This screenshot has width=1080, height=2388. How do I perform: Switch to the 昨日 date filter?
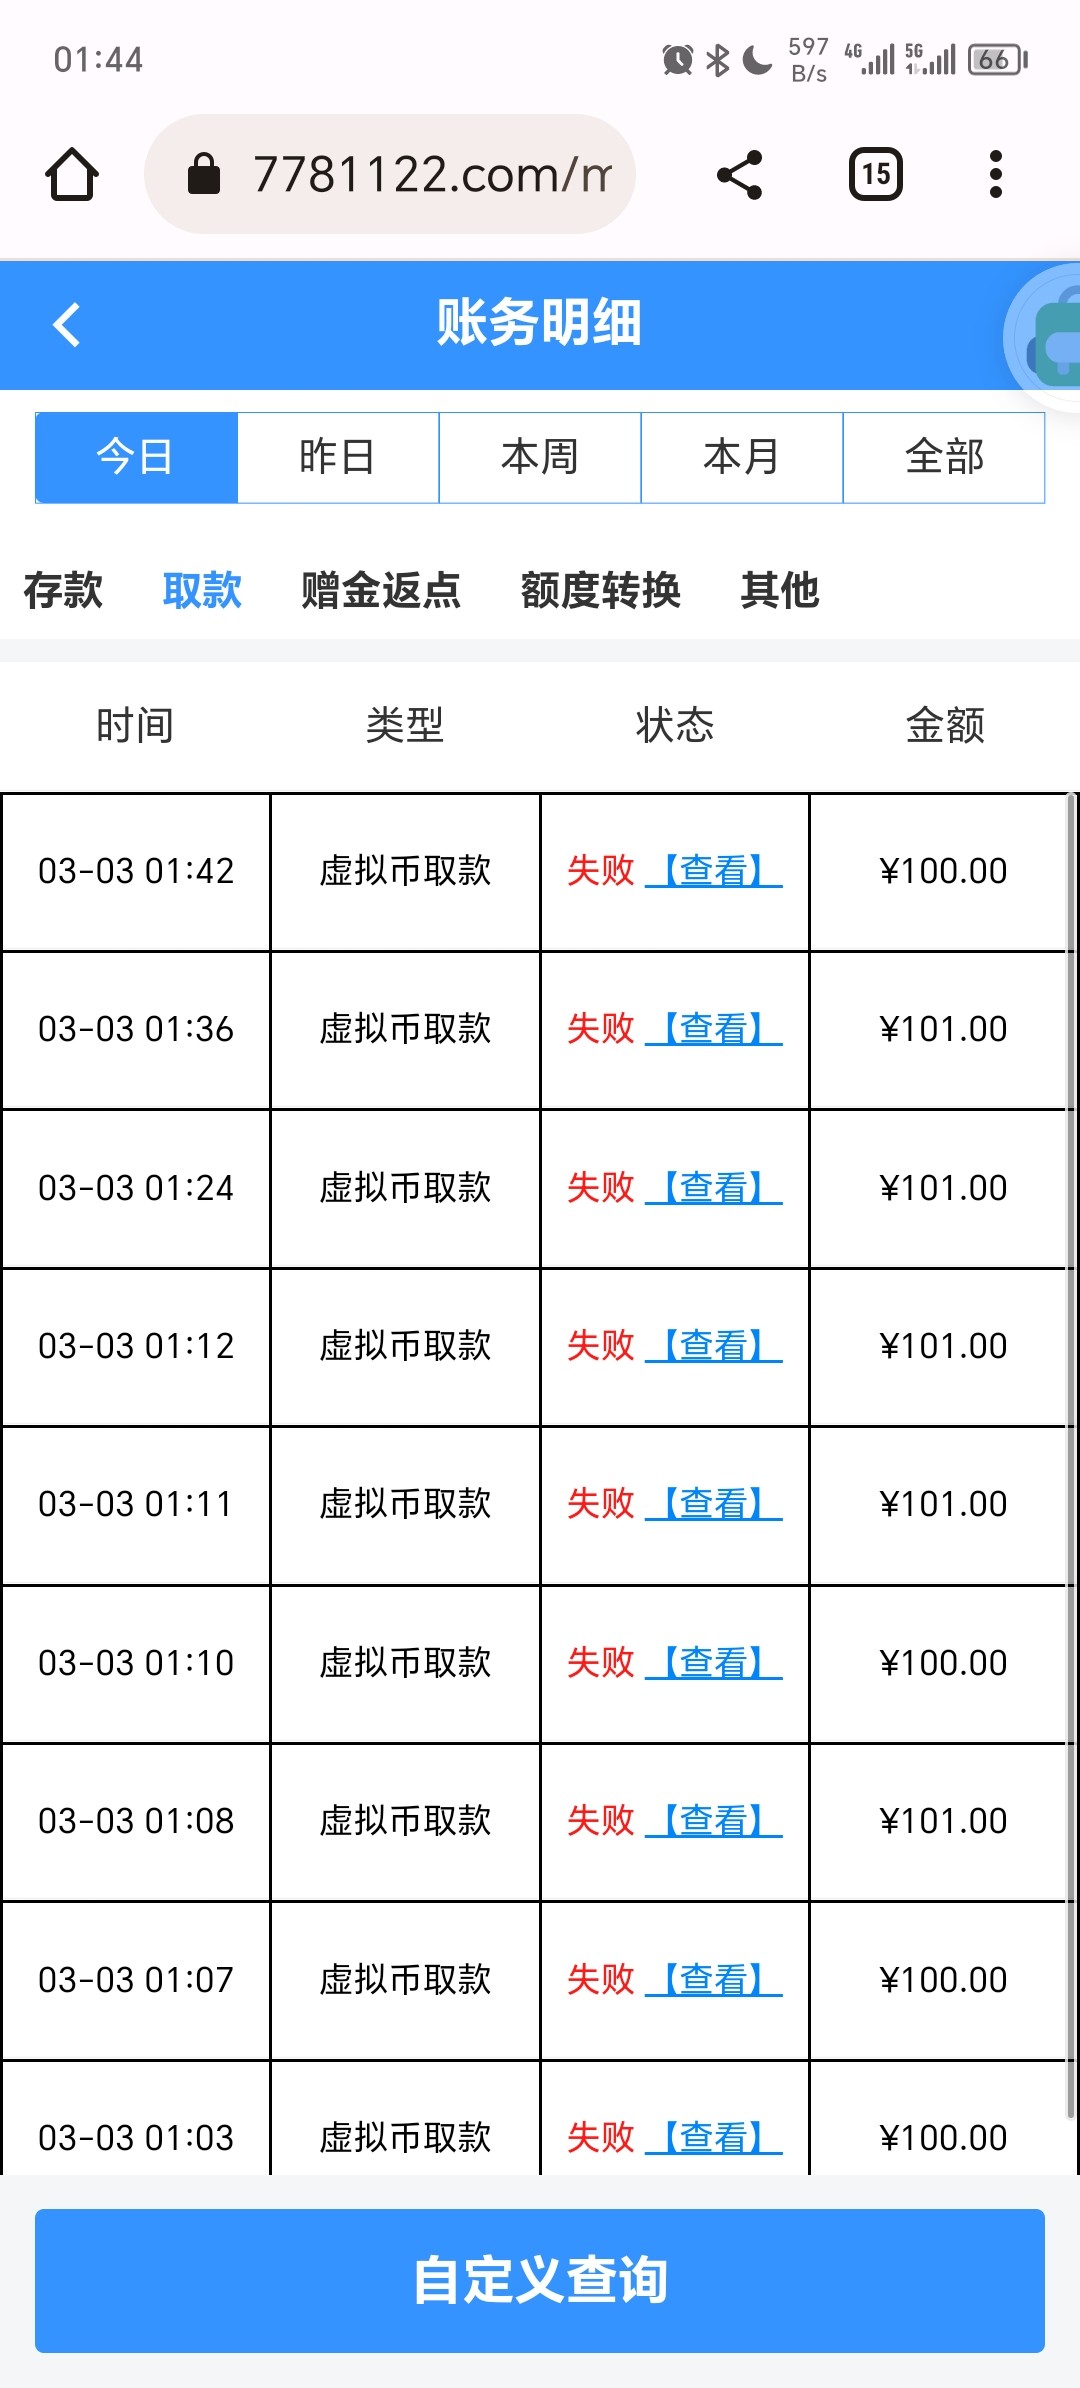pyautogui.click(x=338, y=457)
